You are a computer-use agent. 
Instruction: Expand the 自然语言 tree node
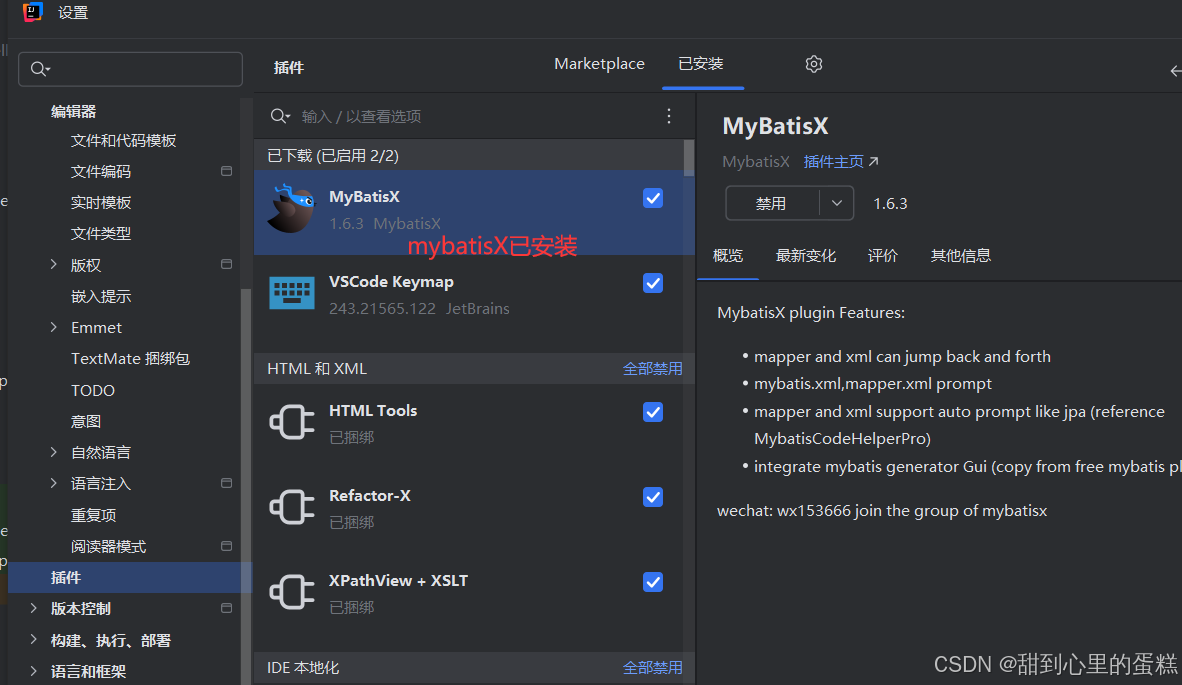click(54, 452)
